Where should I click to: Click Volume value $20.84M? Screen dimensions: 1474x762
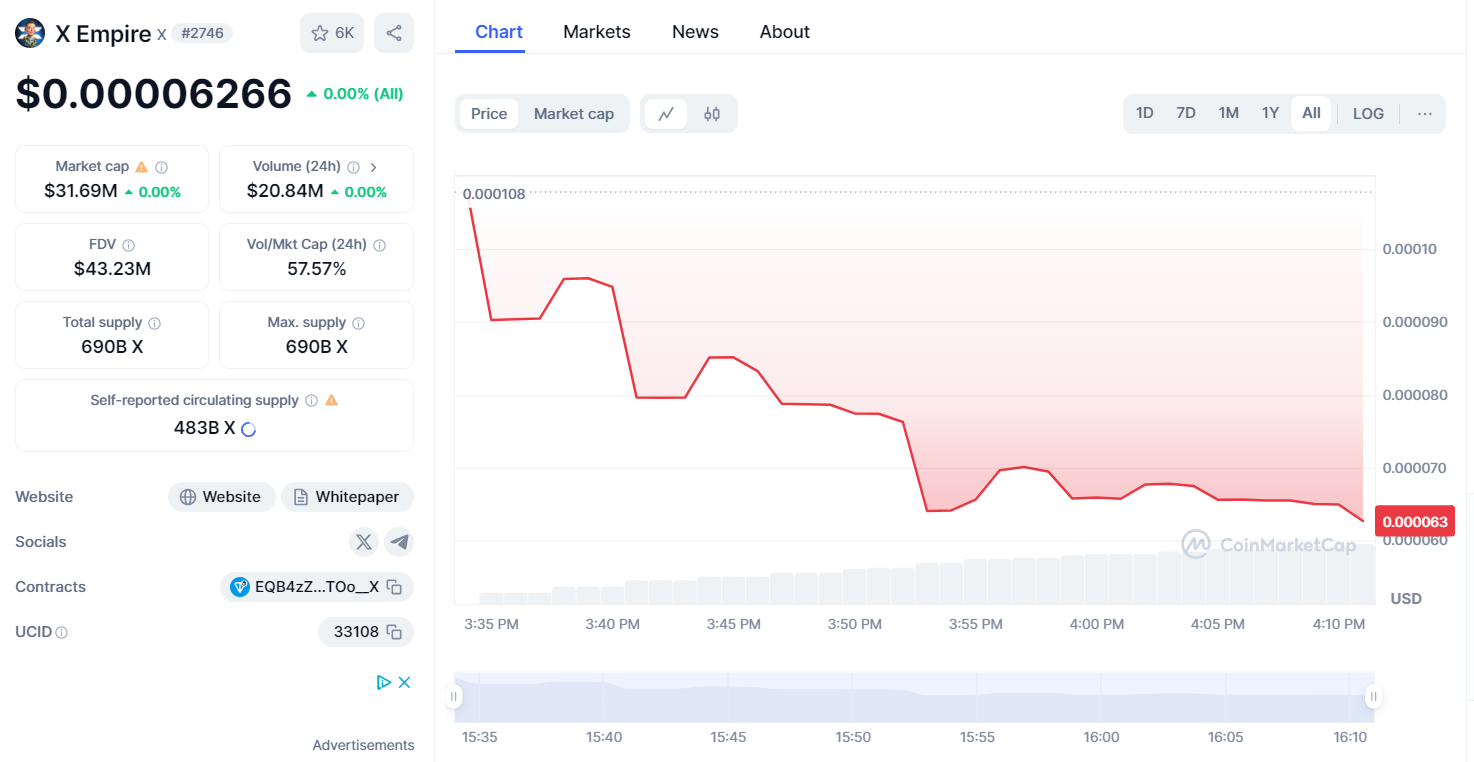pos(285,190)
